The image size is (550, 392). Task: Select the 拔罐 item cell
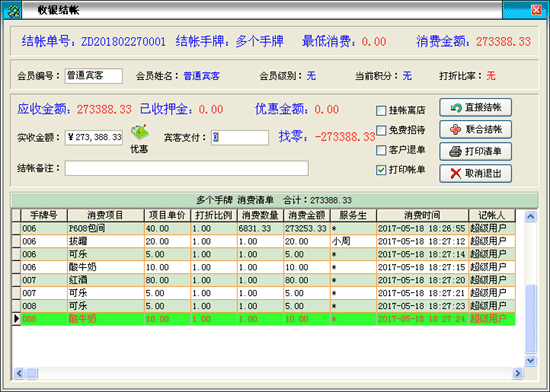tap(106, 242)
